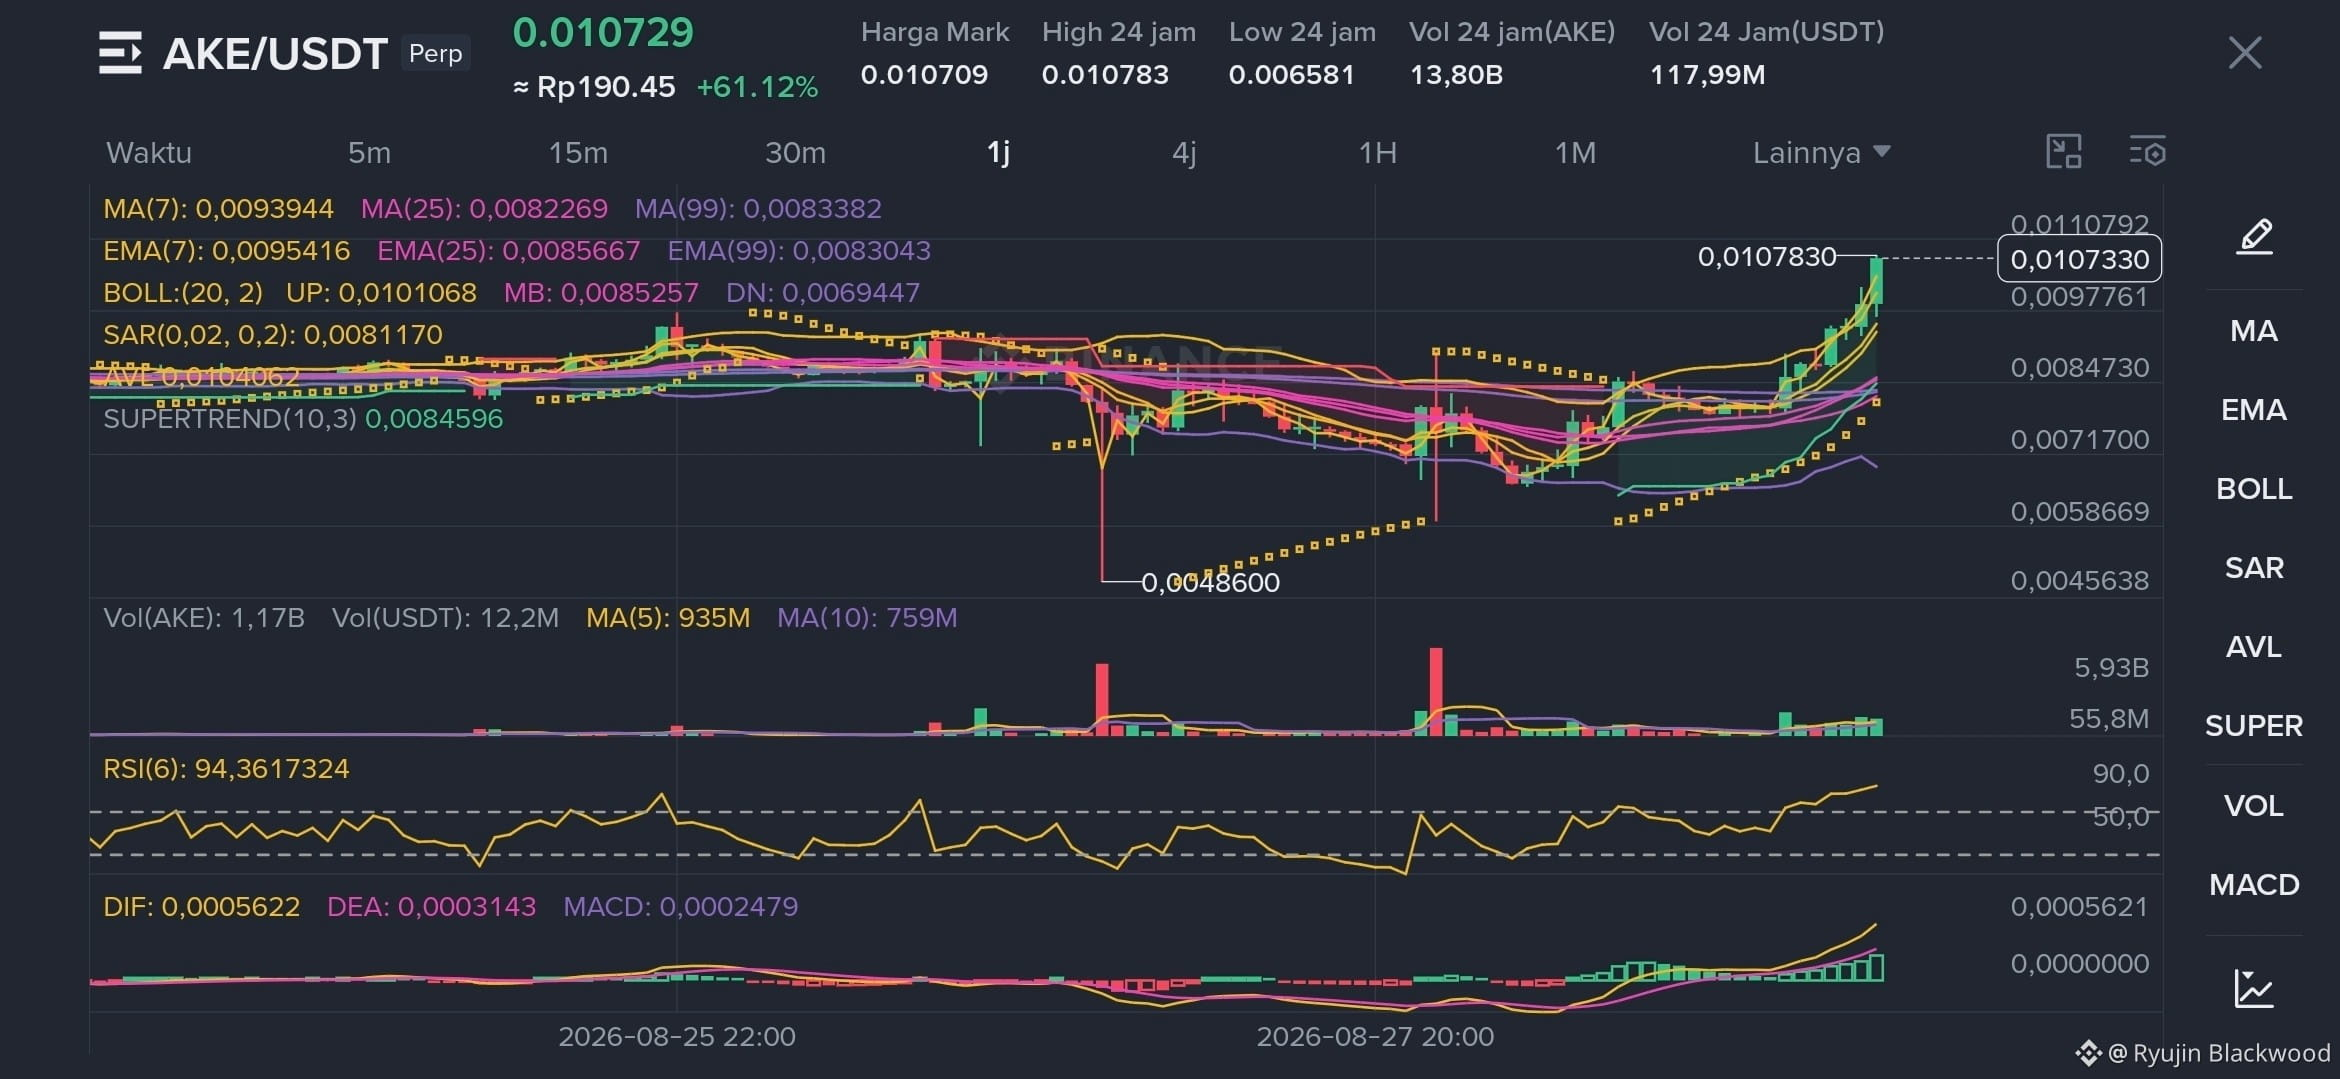The image size is (2340, 1079).
Task: Select the 30m timeframe
Action: 795,153
